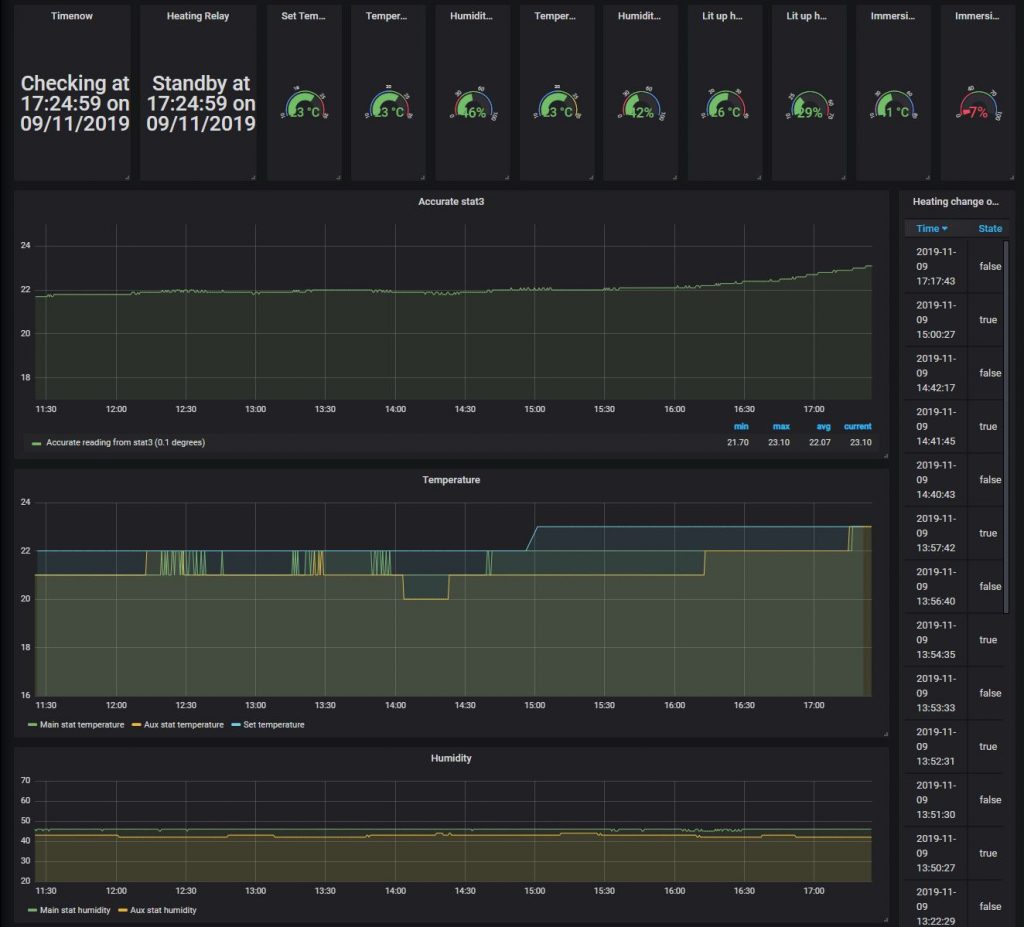Screen dimensions: 1024x927
Task: Toggle Main stat temperature series in legend
Action: (x=81, y=724)
